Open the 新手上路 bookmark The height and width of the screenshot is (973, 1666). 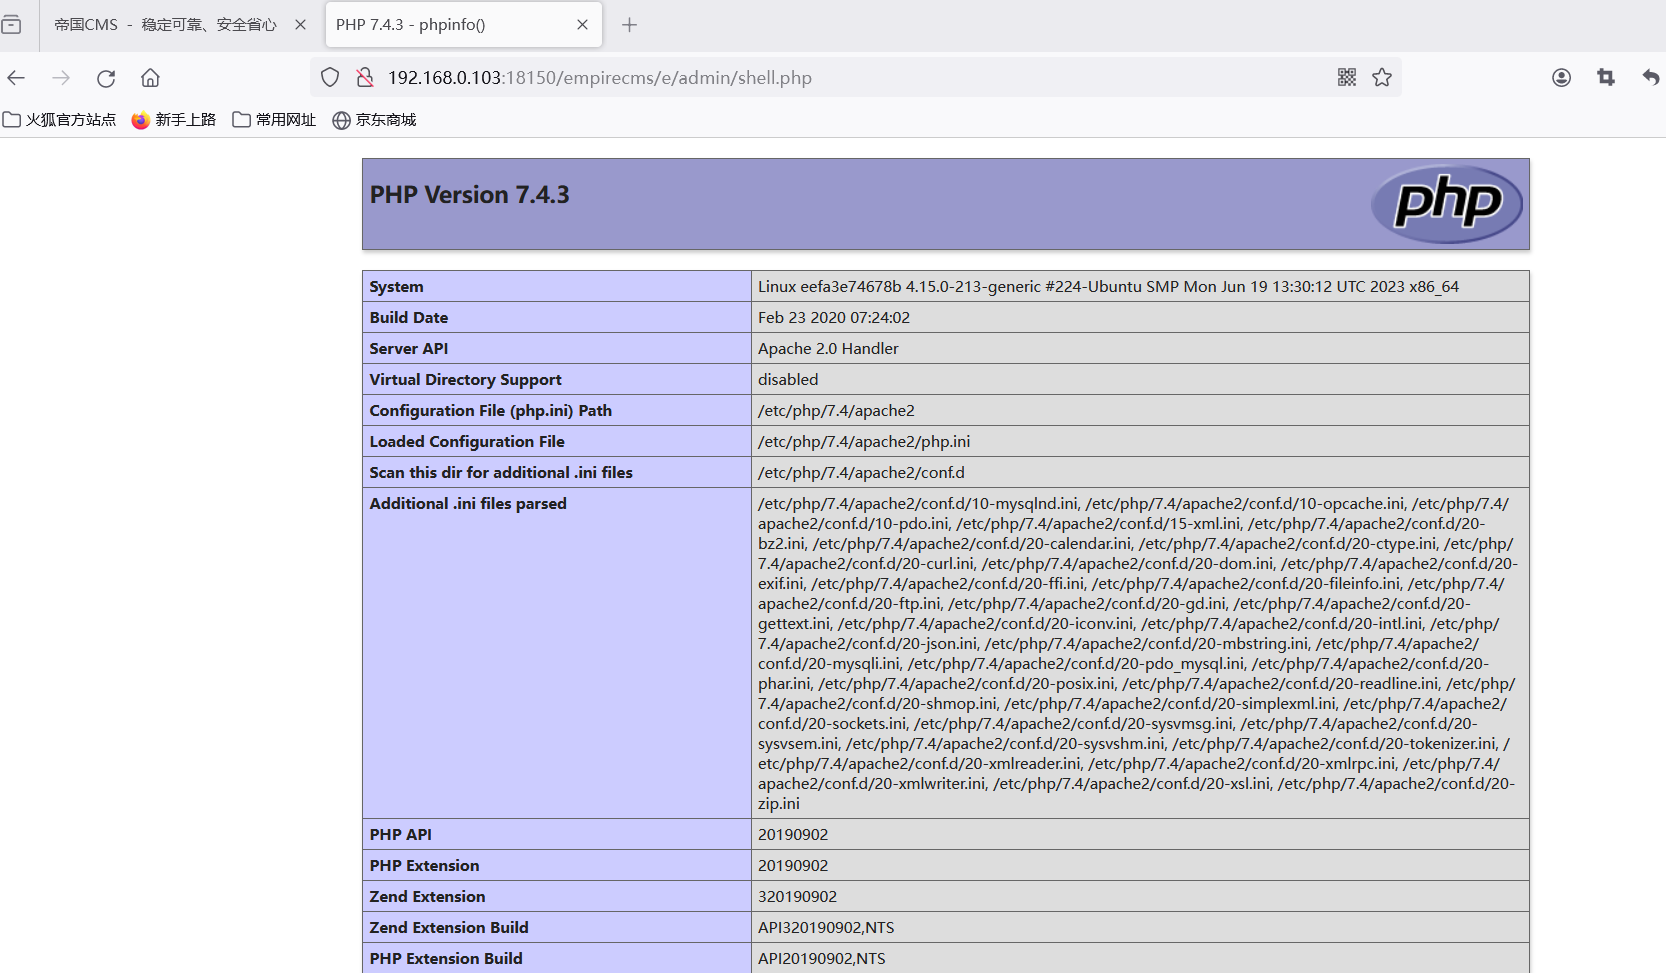(174, 120)
